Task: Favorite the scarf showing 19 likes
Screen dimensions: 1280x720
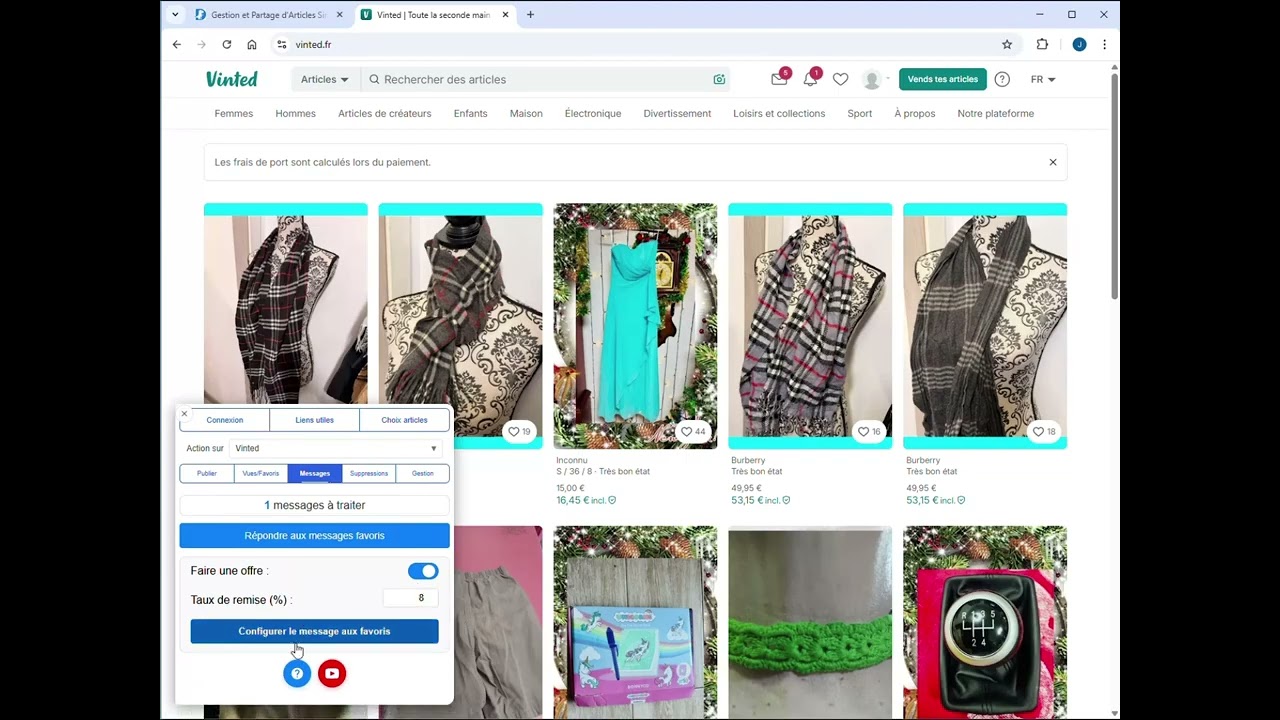Action: point(520,432)
